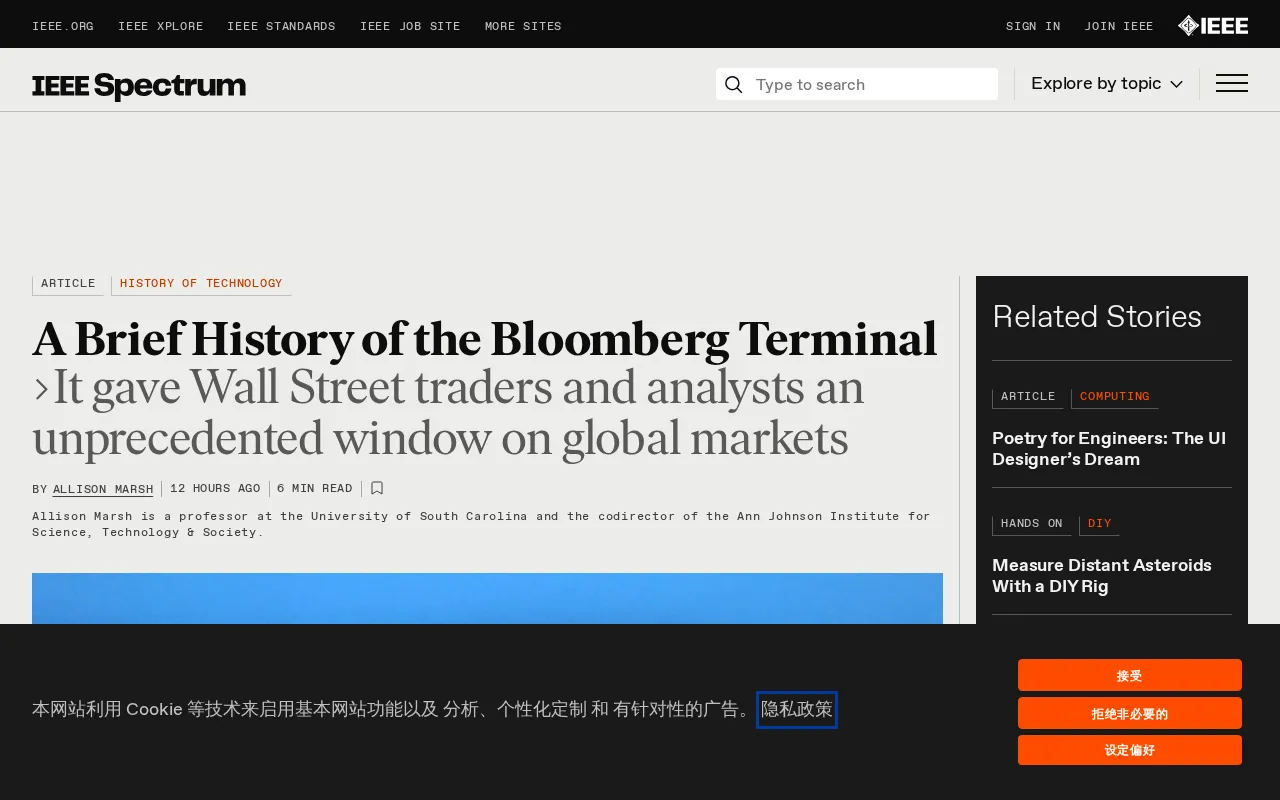
Task: Expand the Explore by topic dropdown
Action: click(x=1107, y=84)
